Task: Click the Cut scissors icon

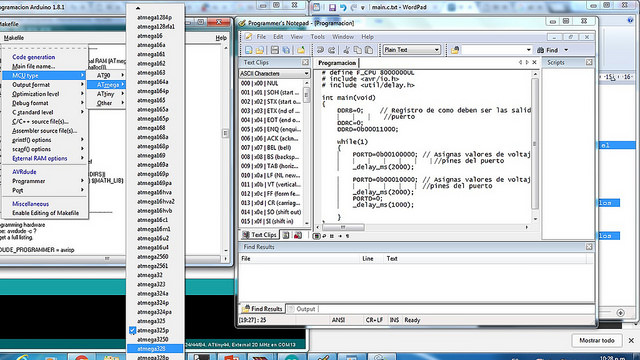Action: pos(347,50)
